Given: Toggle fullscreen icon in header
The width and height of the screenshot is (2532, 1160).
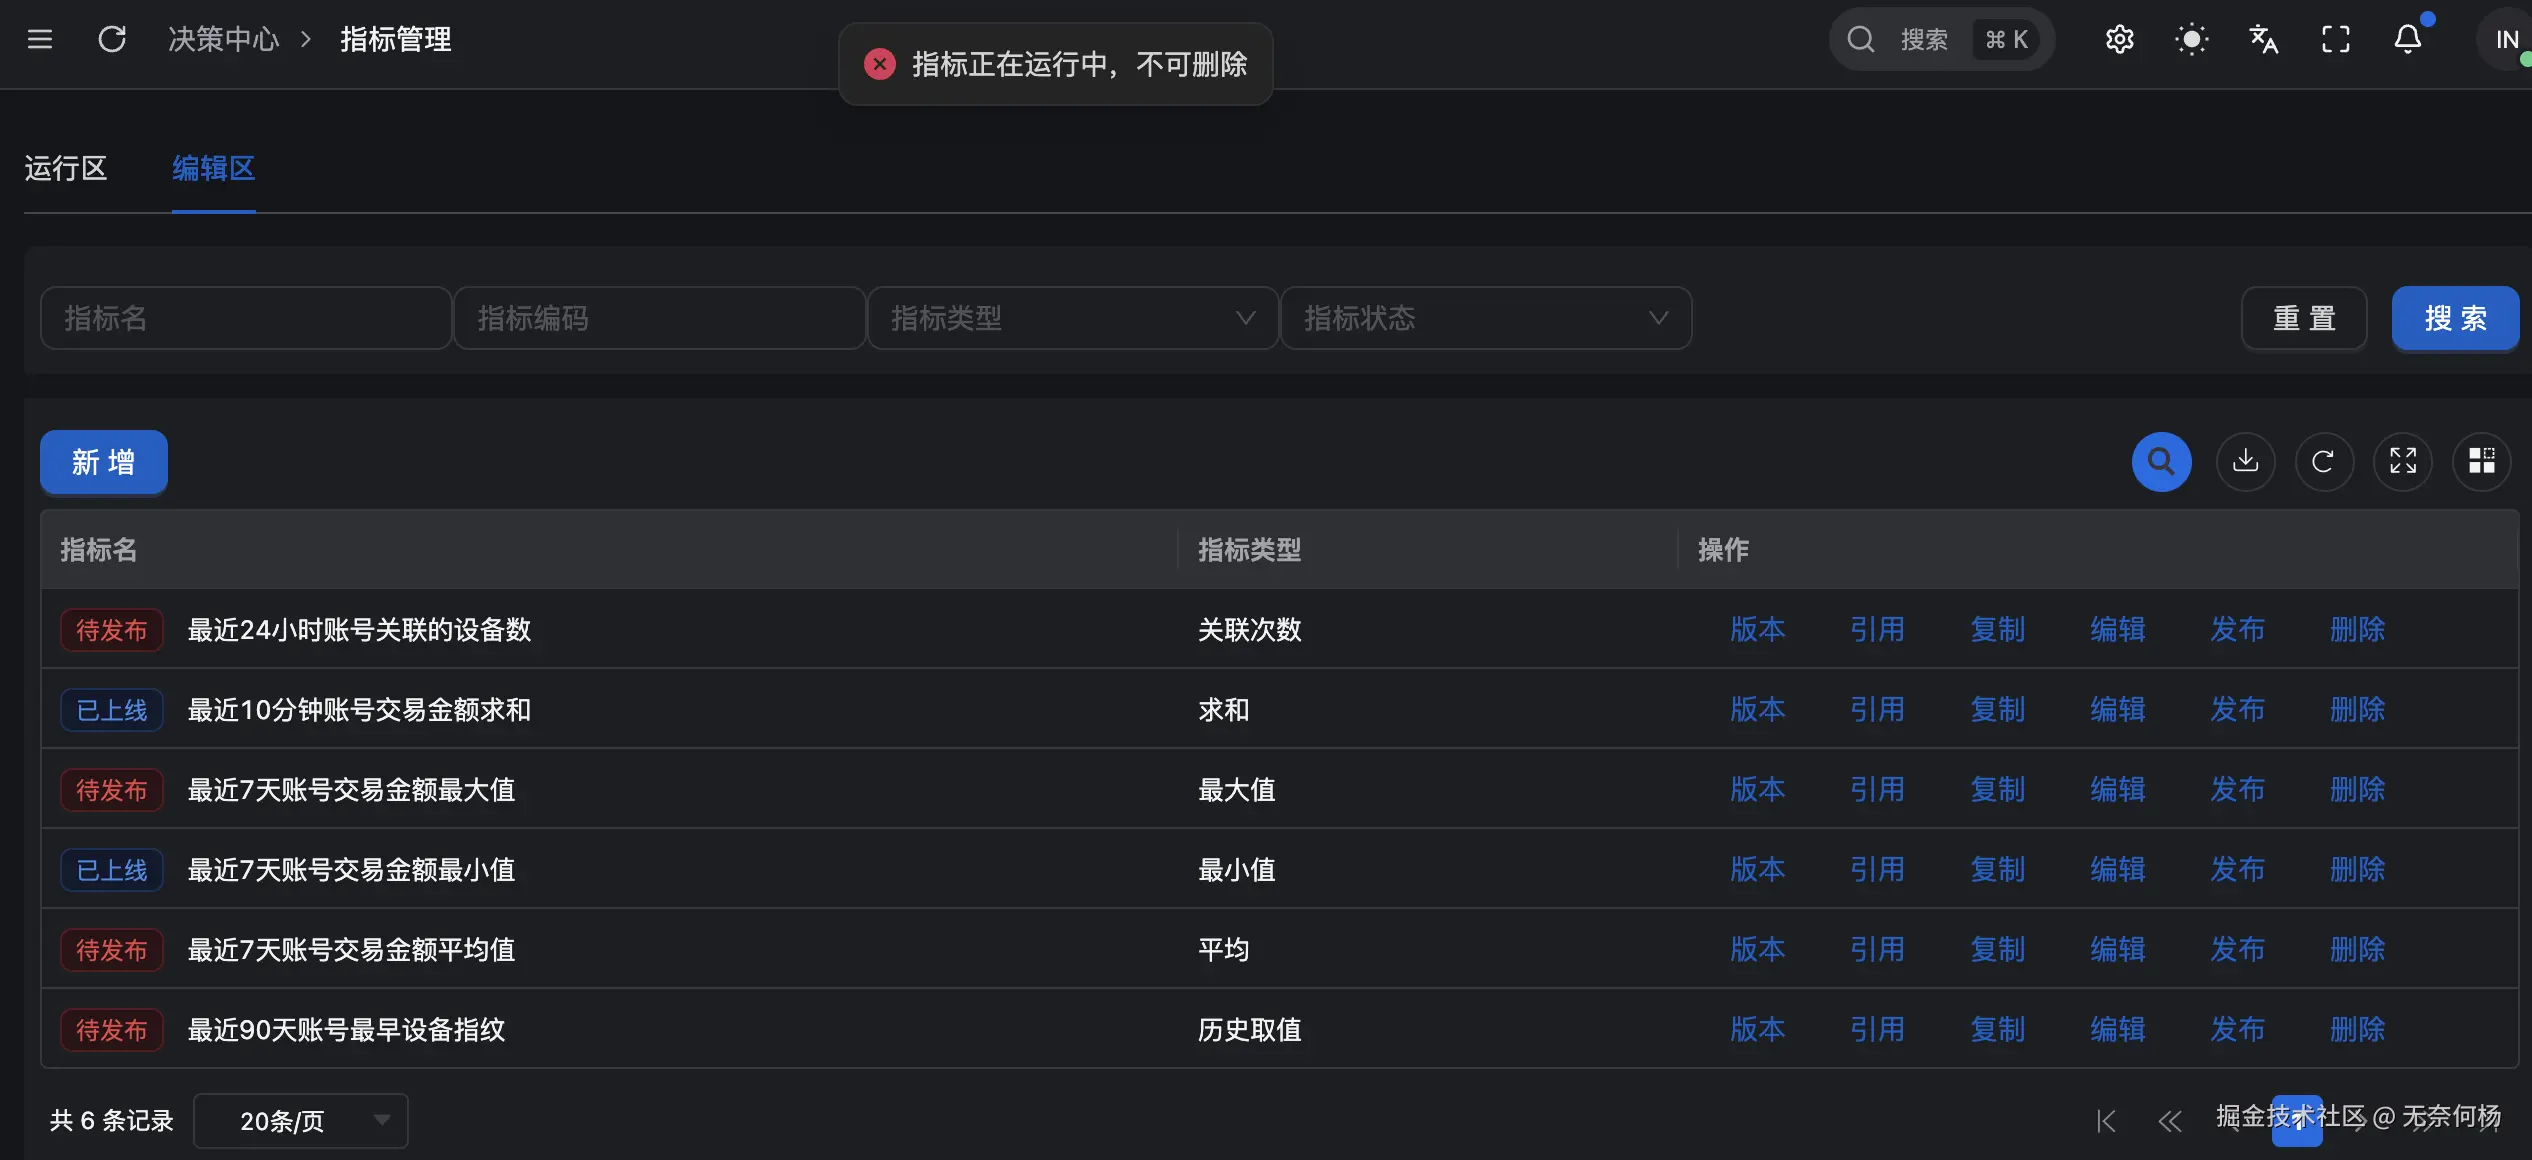Looking at the screenshot, I should tap(2335, 39).
